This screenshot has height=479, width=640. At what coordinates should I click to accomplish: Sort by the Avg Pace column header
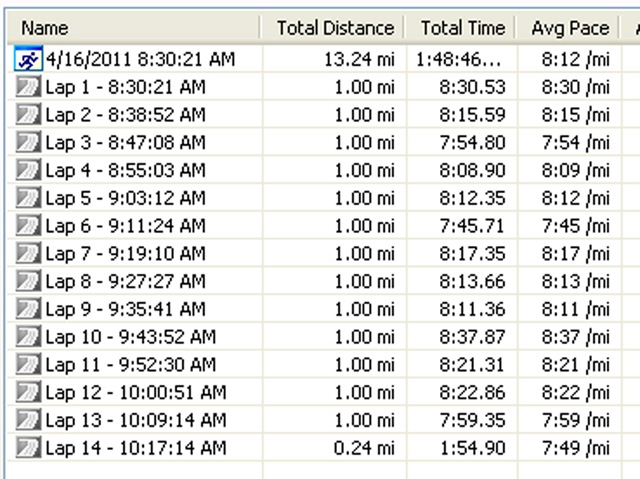[567, 28]
